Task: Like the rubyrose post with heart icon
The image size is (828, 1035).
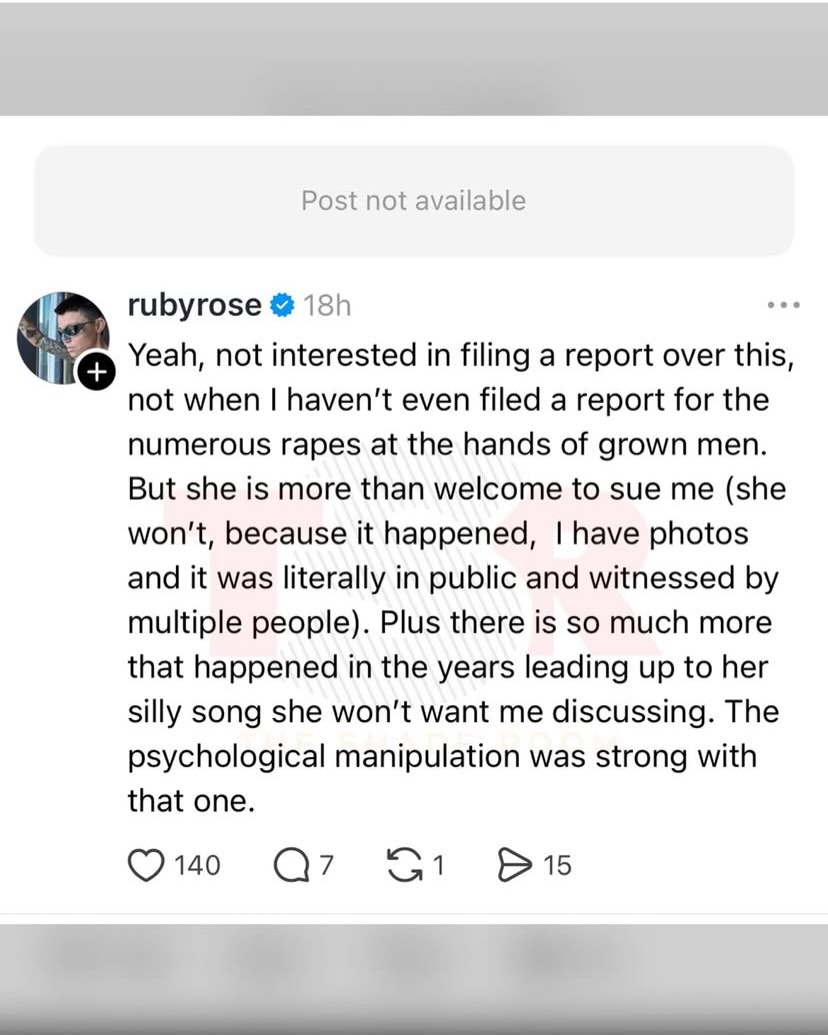Action: [146, 865]
